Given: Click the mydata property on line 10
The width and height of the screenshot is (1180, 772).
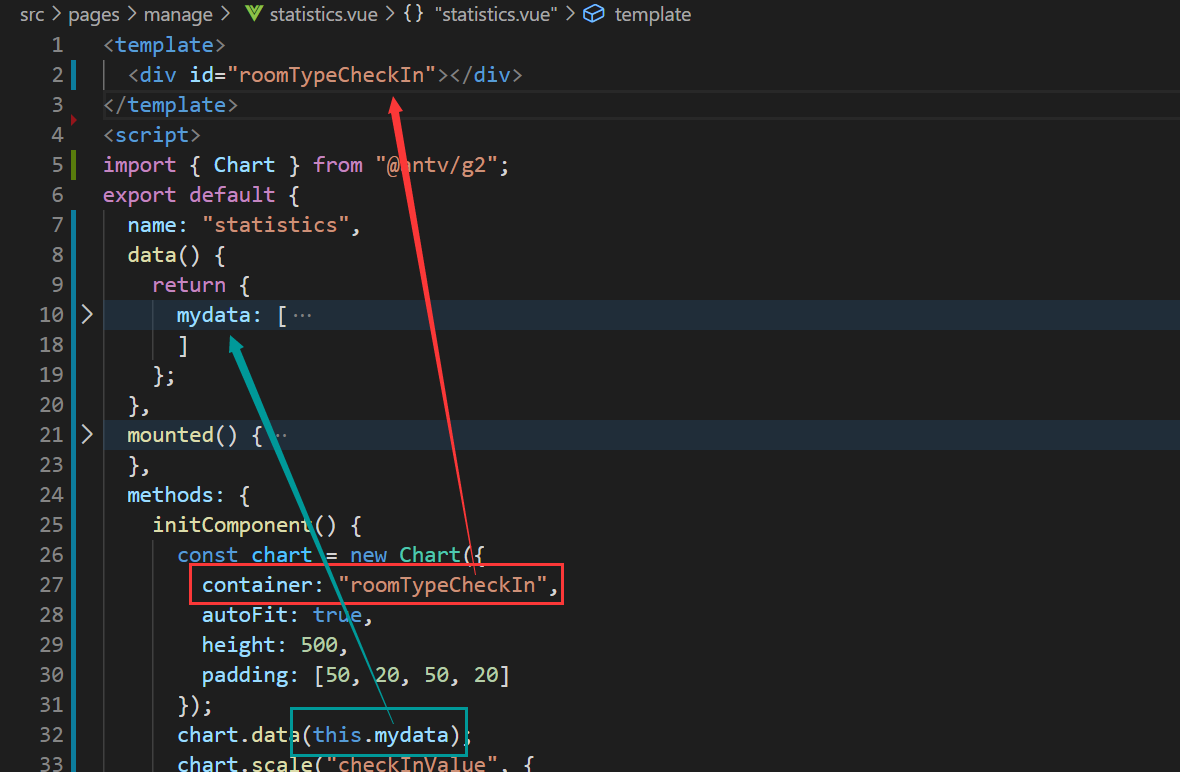Looking at the screenshot, I should click(x=213, y=315).
